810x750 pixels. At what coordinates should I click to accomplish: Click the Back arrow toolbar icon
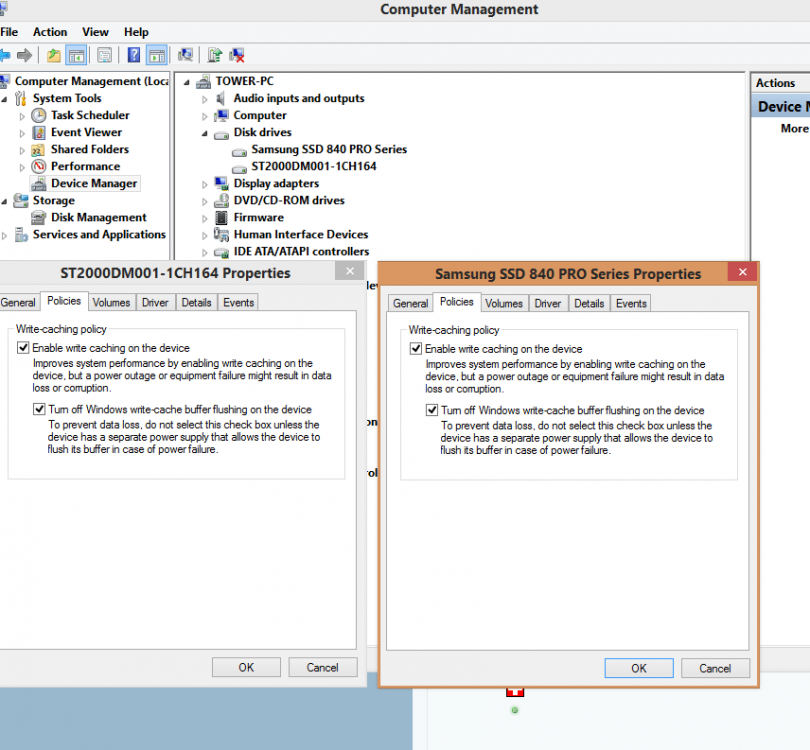point(5,55)
